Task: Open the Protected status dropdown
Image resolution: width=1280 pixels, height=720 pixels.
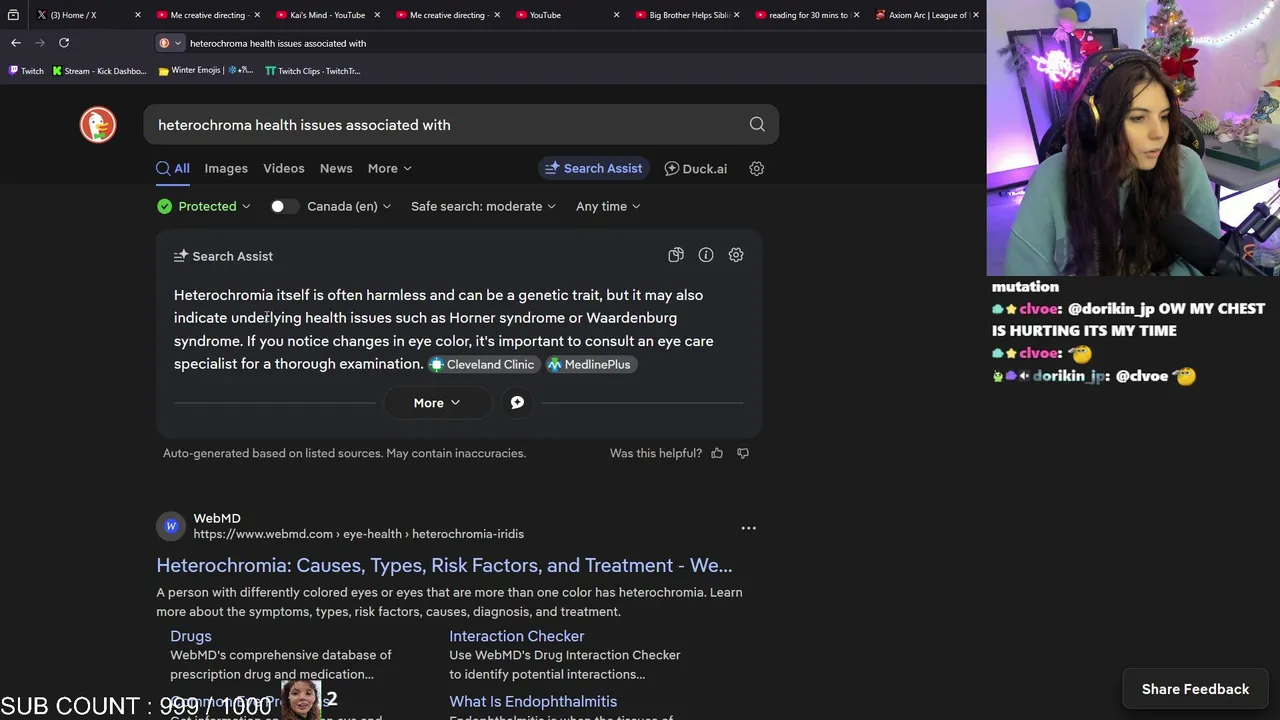Action: point(204,207)
